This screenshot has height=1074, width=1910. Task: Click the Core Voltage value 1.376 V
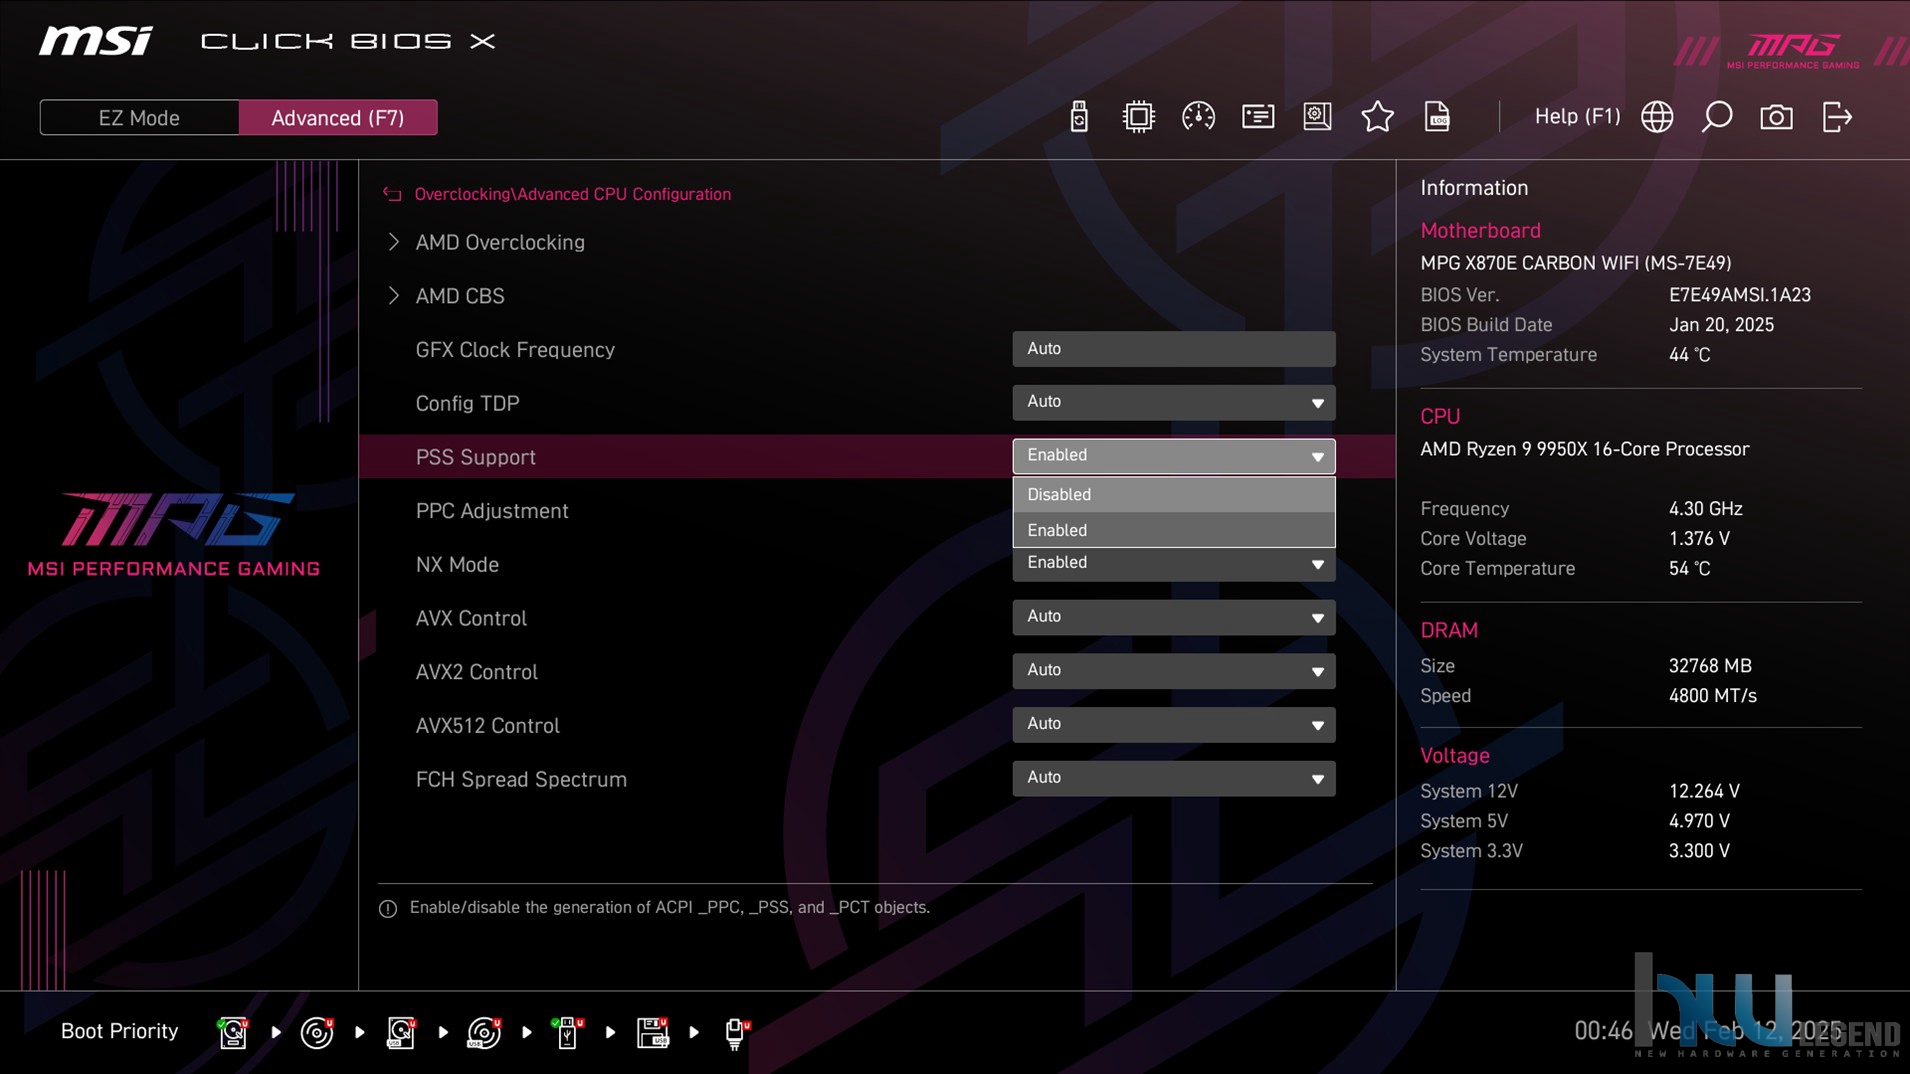point(1699,539)
